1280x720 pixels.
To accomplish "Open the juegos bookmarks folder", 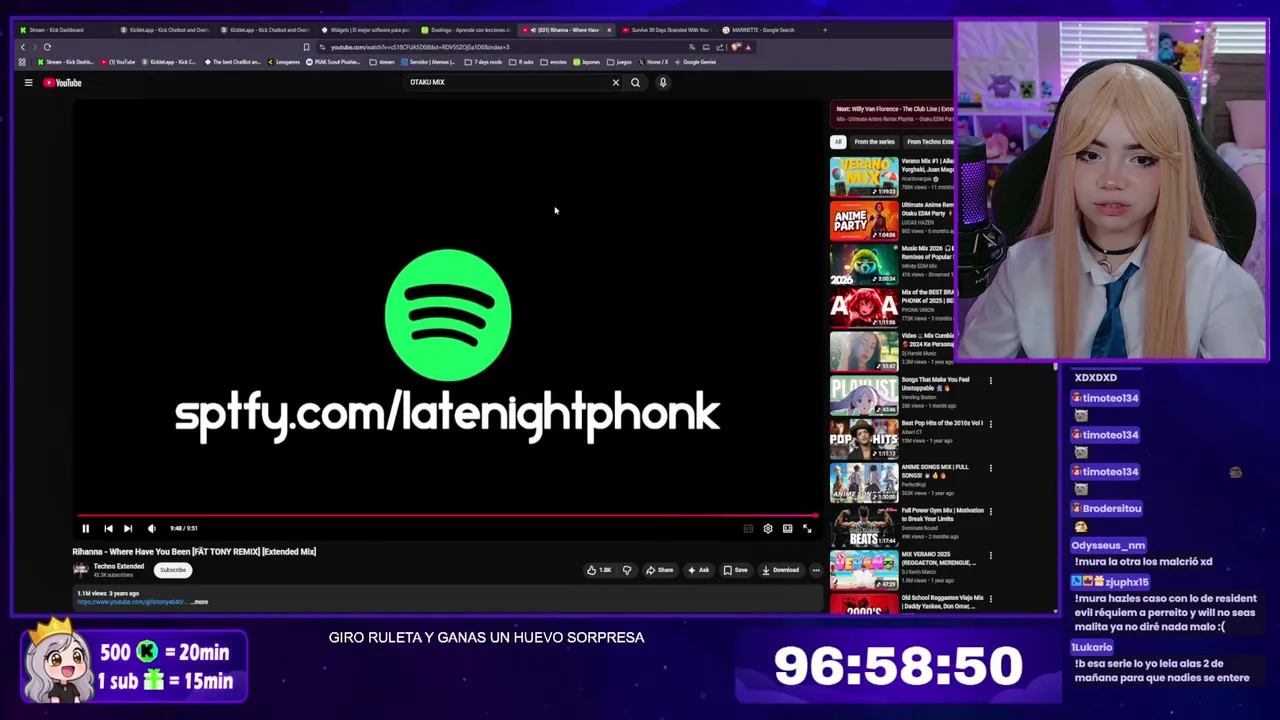I will pyautogui.click(x=620, y=62).
